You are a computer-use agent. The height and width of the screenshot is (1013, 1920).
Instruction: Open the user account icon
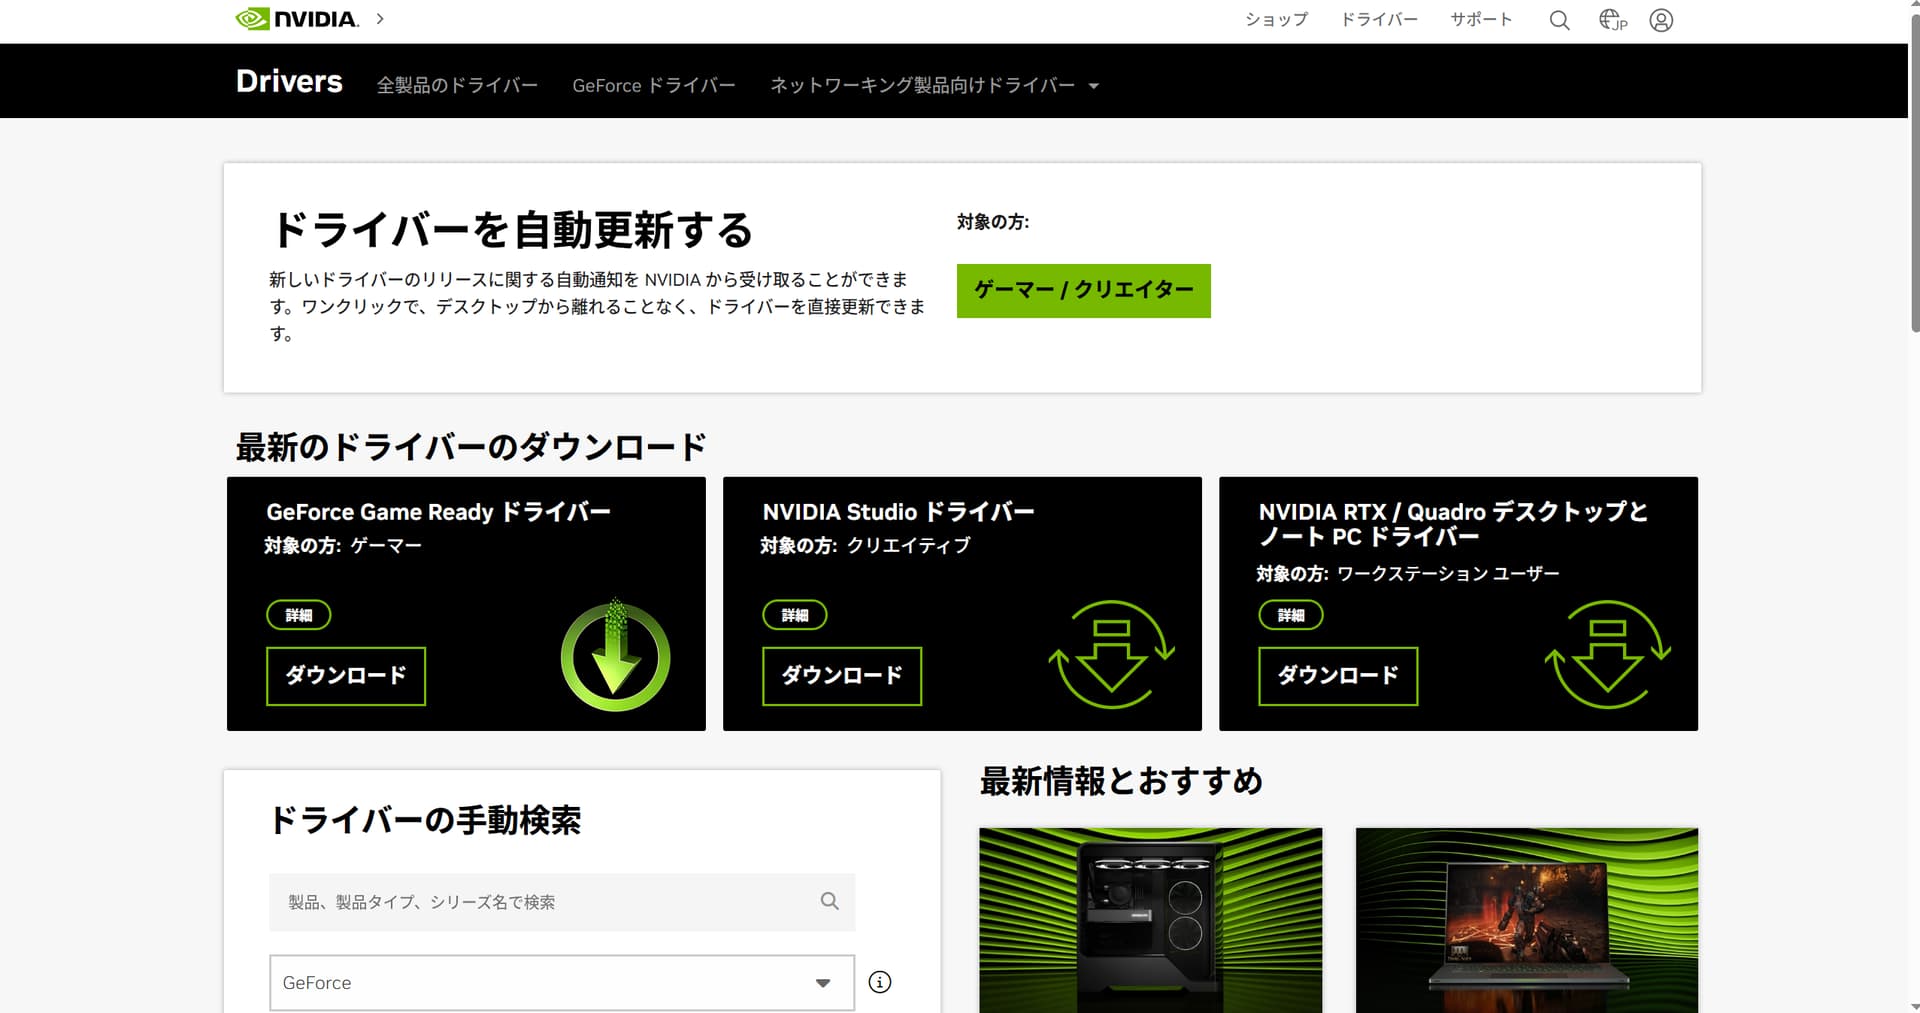1661,20
